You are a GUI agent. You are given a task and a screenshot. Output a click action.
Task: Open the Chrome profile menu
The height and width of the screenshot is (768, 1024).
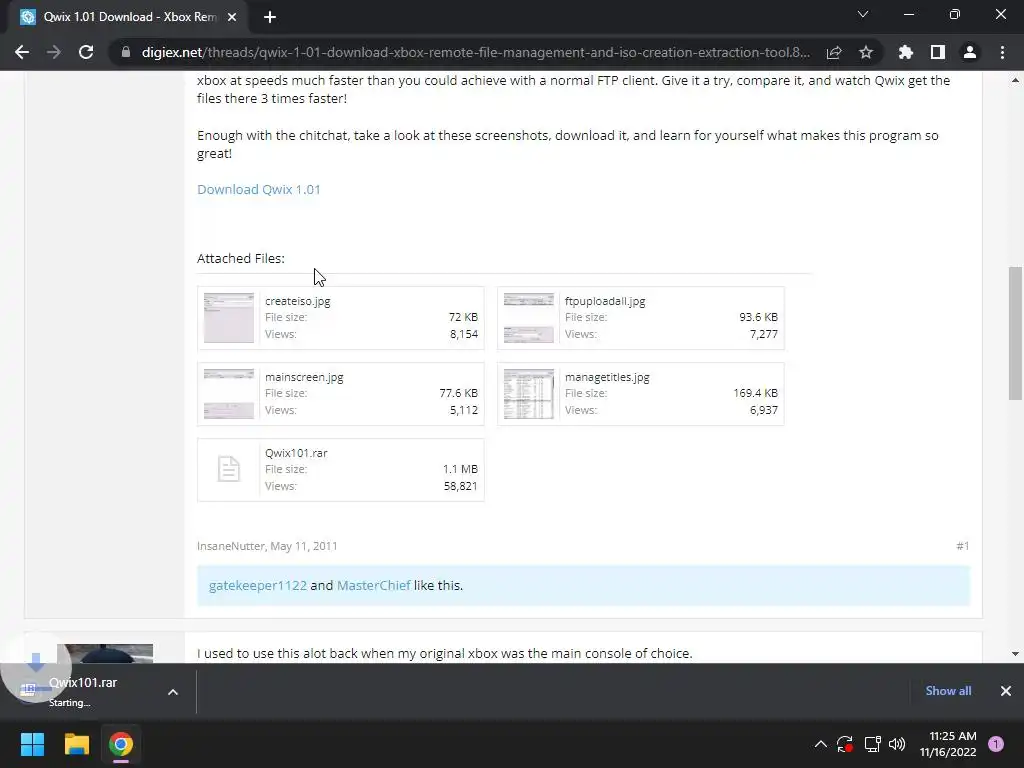coord(970,52)
